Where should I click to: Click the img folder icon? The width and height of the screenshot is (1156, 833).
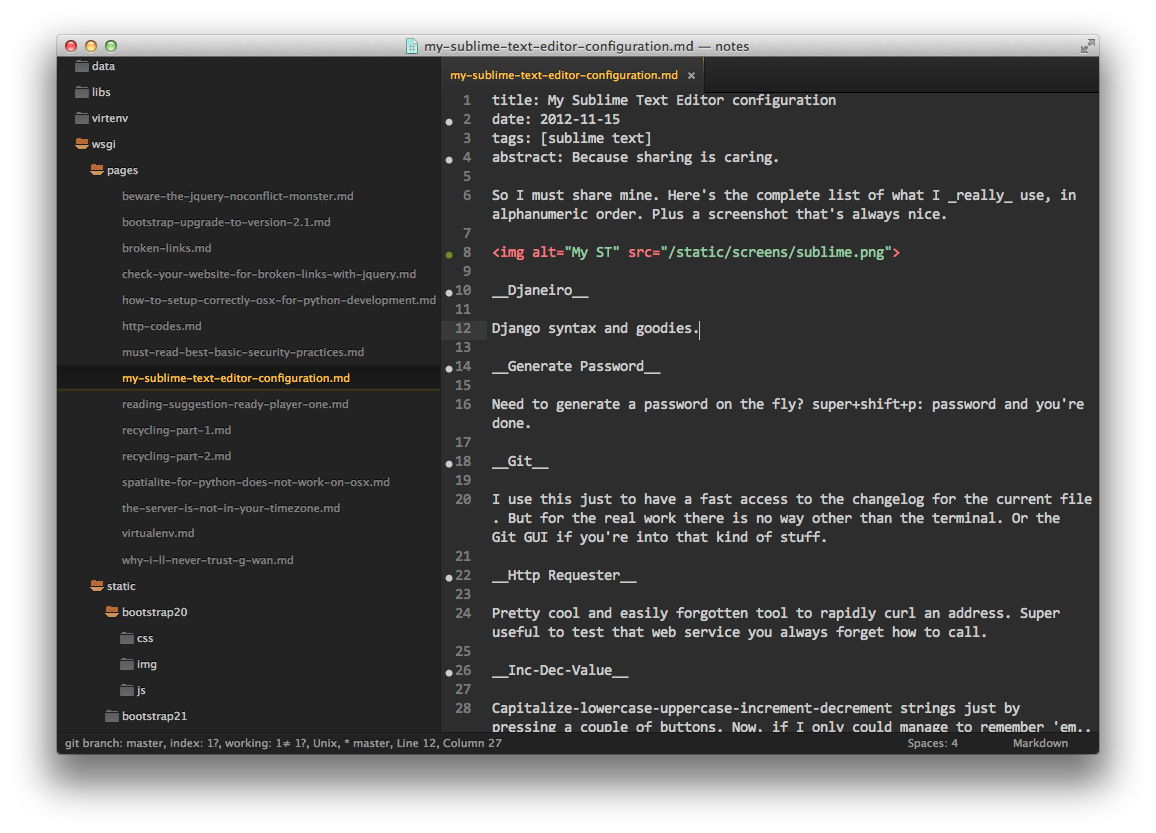[126, 664]
